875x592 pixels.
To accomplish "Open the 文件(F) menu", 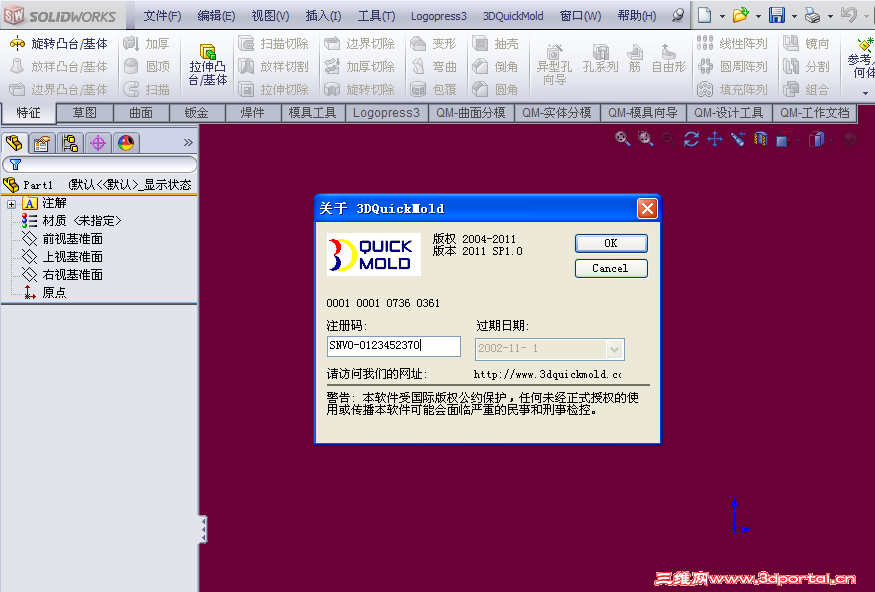I will click(162, 16).
